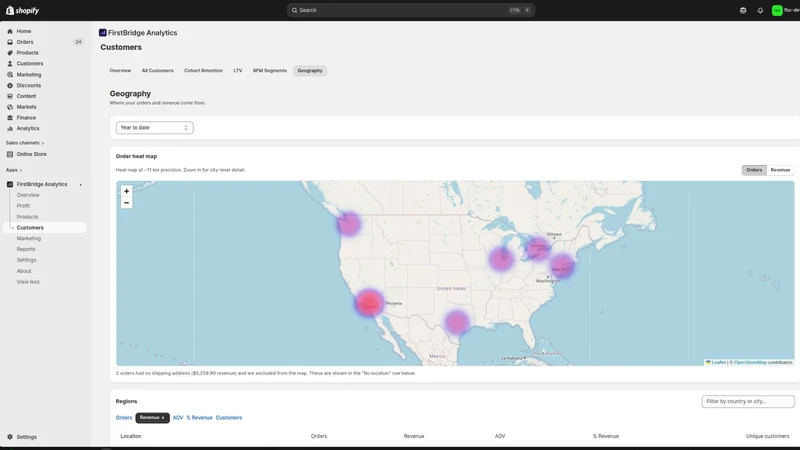The image size is (800, 450).
Task: Click the Unique customers column header
Action: click(767, 436)
